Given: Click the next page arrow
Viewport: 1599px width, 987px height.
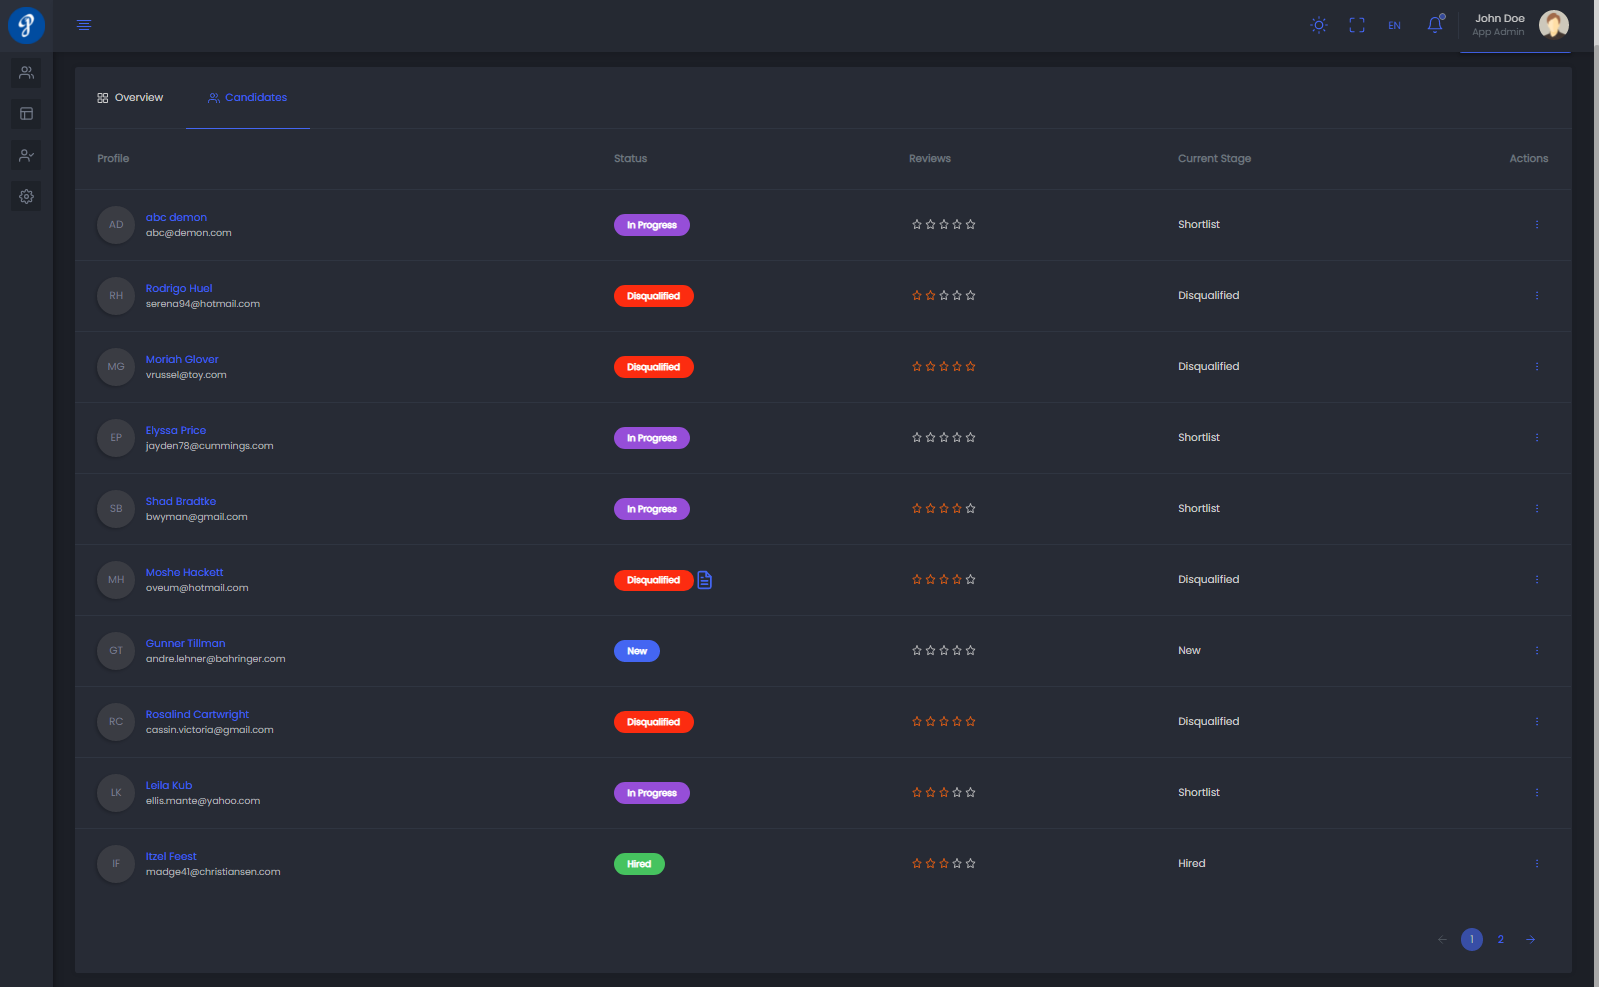Looking at the screenshot, I should 1530,939.
